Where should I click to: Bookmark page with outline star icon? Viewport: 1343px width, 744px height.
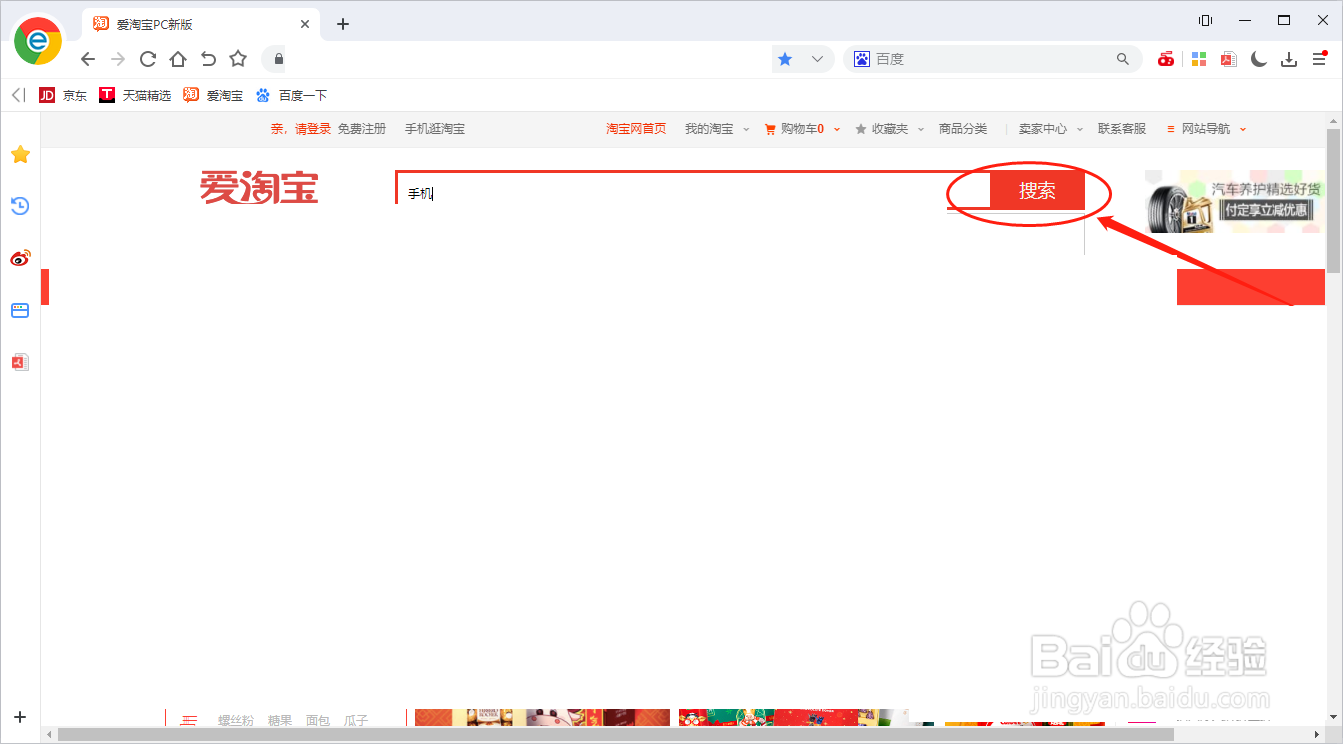[x=238, y=59]
